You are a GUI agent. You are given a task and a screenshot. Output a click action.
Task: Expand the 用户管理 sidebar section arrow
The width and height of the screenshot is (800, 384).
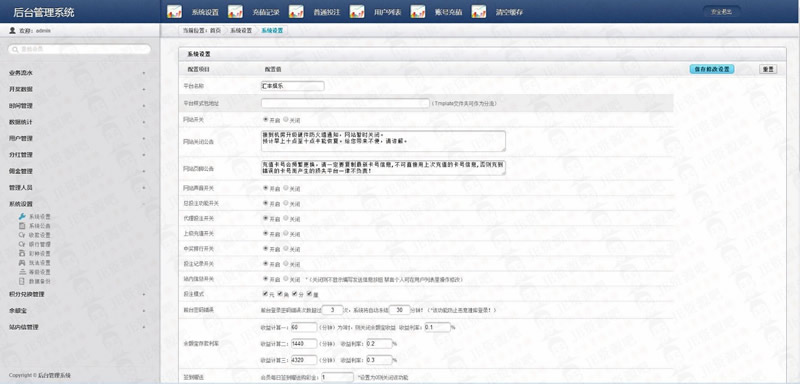click(x=143, y=138)
